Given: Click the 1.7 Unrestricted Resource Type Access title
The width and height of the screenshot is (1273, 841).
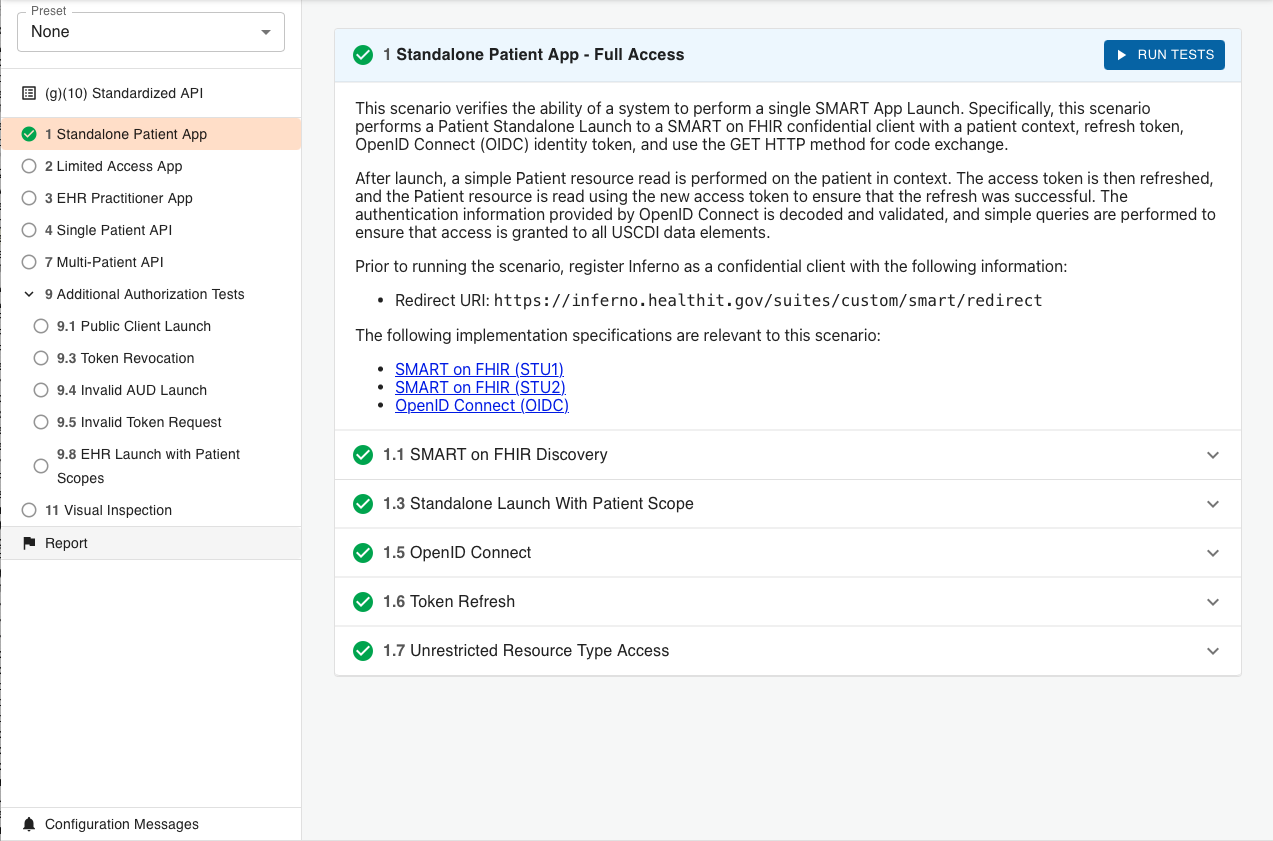Looking at the screenshot, I should click(x=526, y=651).
